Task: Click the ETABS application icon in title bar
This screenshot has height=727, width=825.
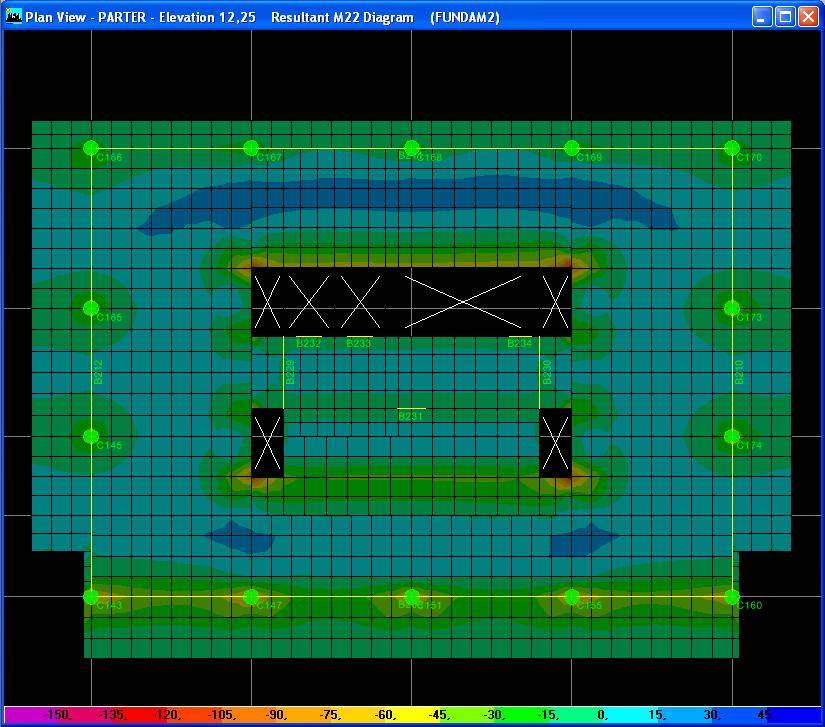Action: click(x=14, y=16)
